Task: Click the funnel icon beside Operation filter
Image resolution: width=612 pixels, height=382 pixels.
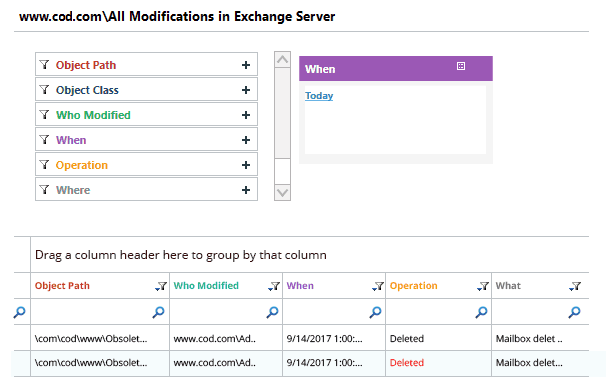Action: 44,164
